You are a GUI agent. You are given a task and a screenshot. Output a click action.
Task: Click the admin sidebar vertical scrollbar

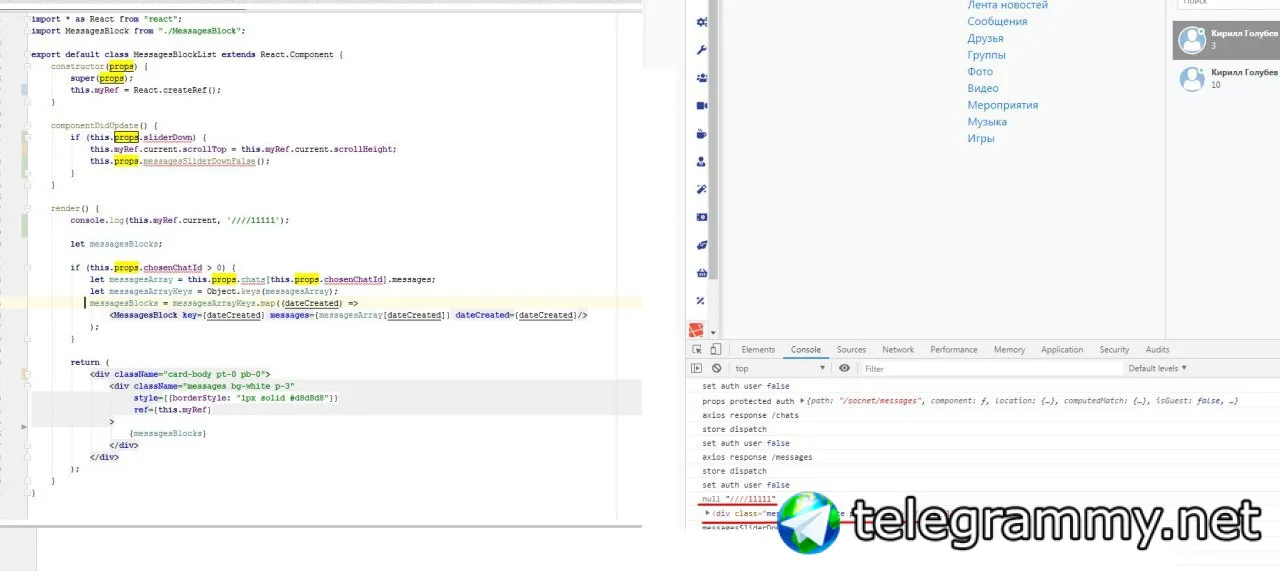tap(714, 140)
